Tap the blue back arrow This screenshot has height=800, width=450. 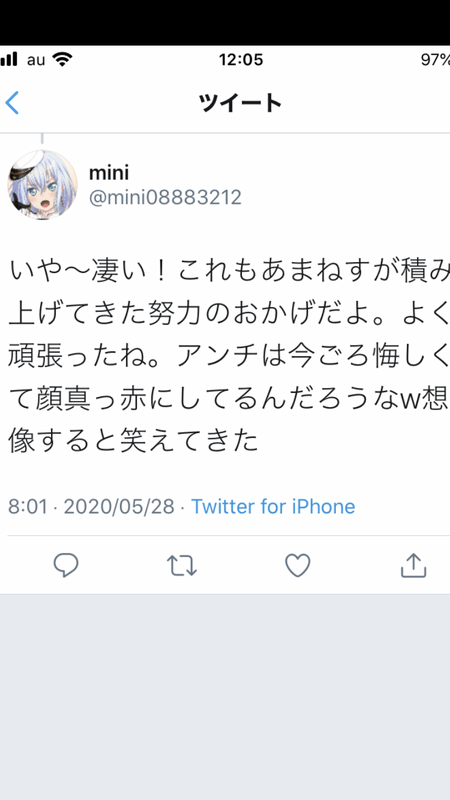tap(12, 103)
